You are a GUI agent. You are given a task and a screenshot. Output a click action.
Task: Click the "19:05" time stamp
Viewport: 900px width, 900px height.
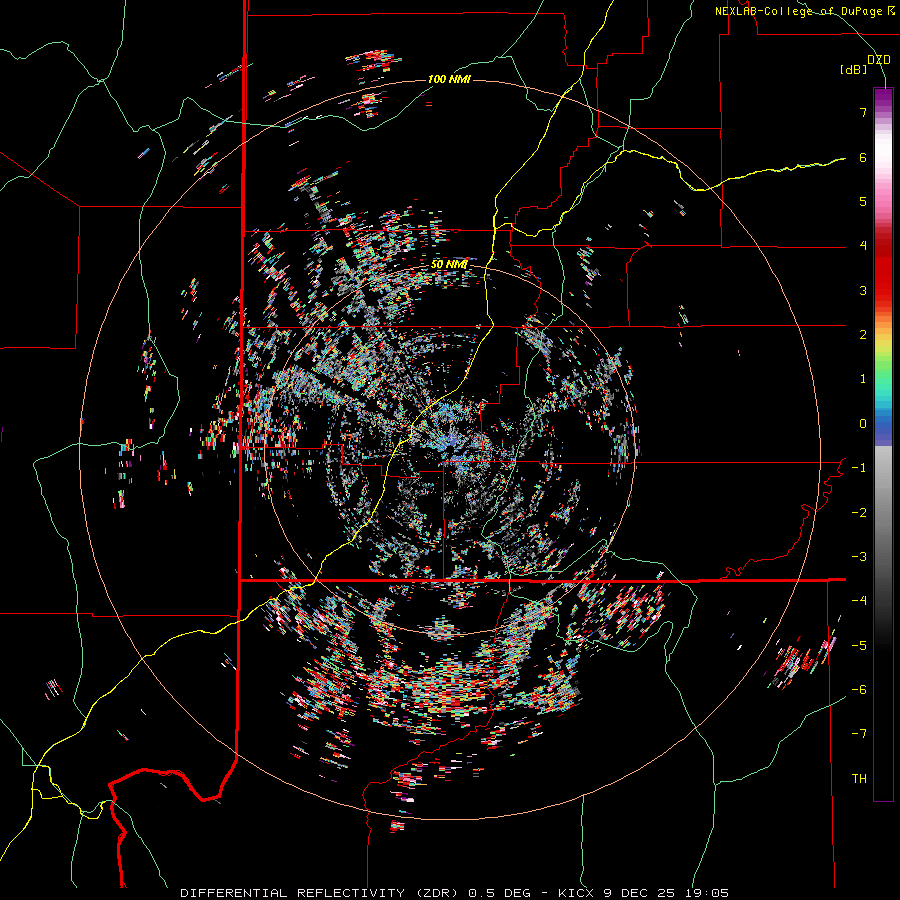coord(706,893)
